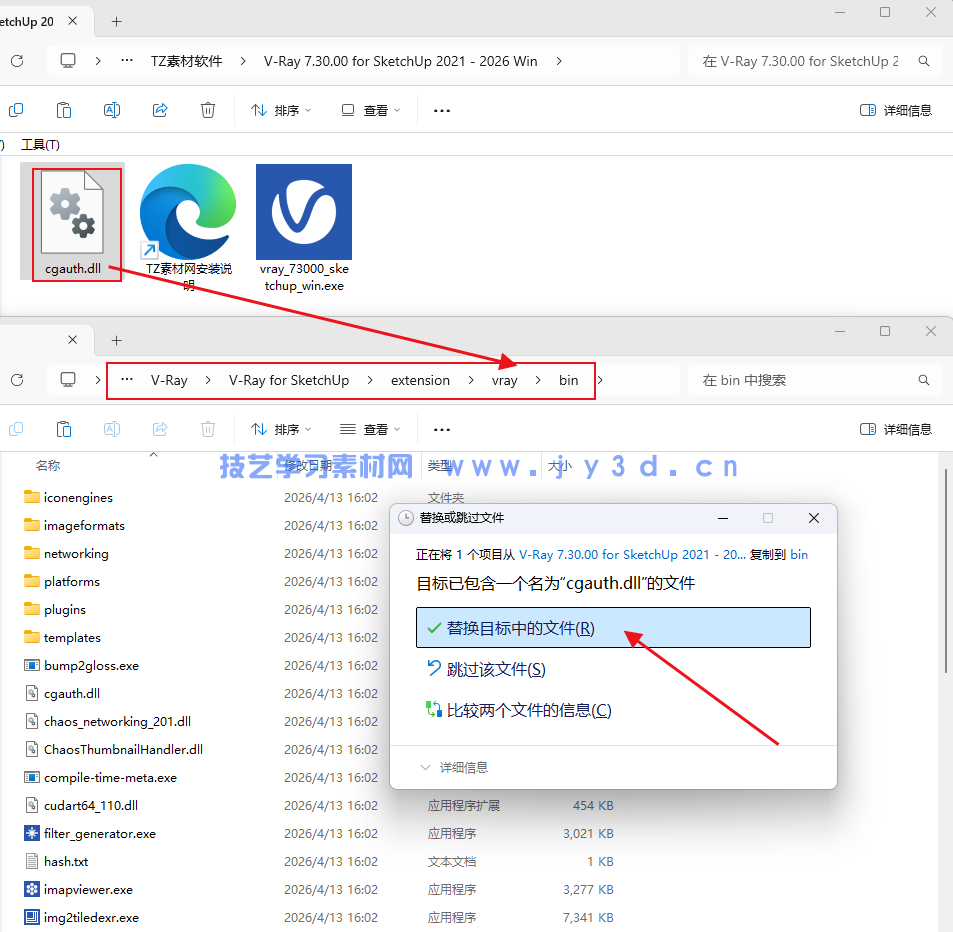Select the rename icon in the toolbar

[x=111, y=109]
